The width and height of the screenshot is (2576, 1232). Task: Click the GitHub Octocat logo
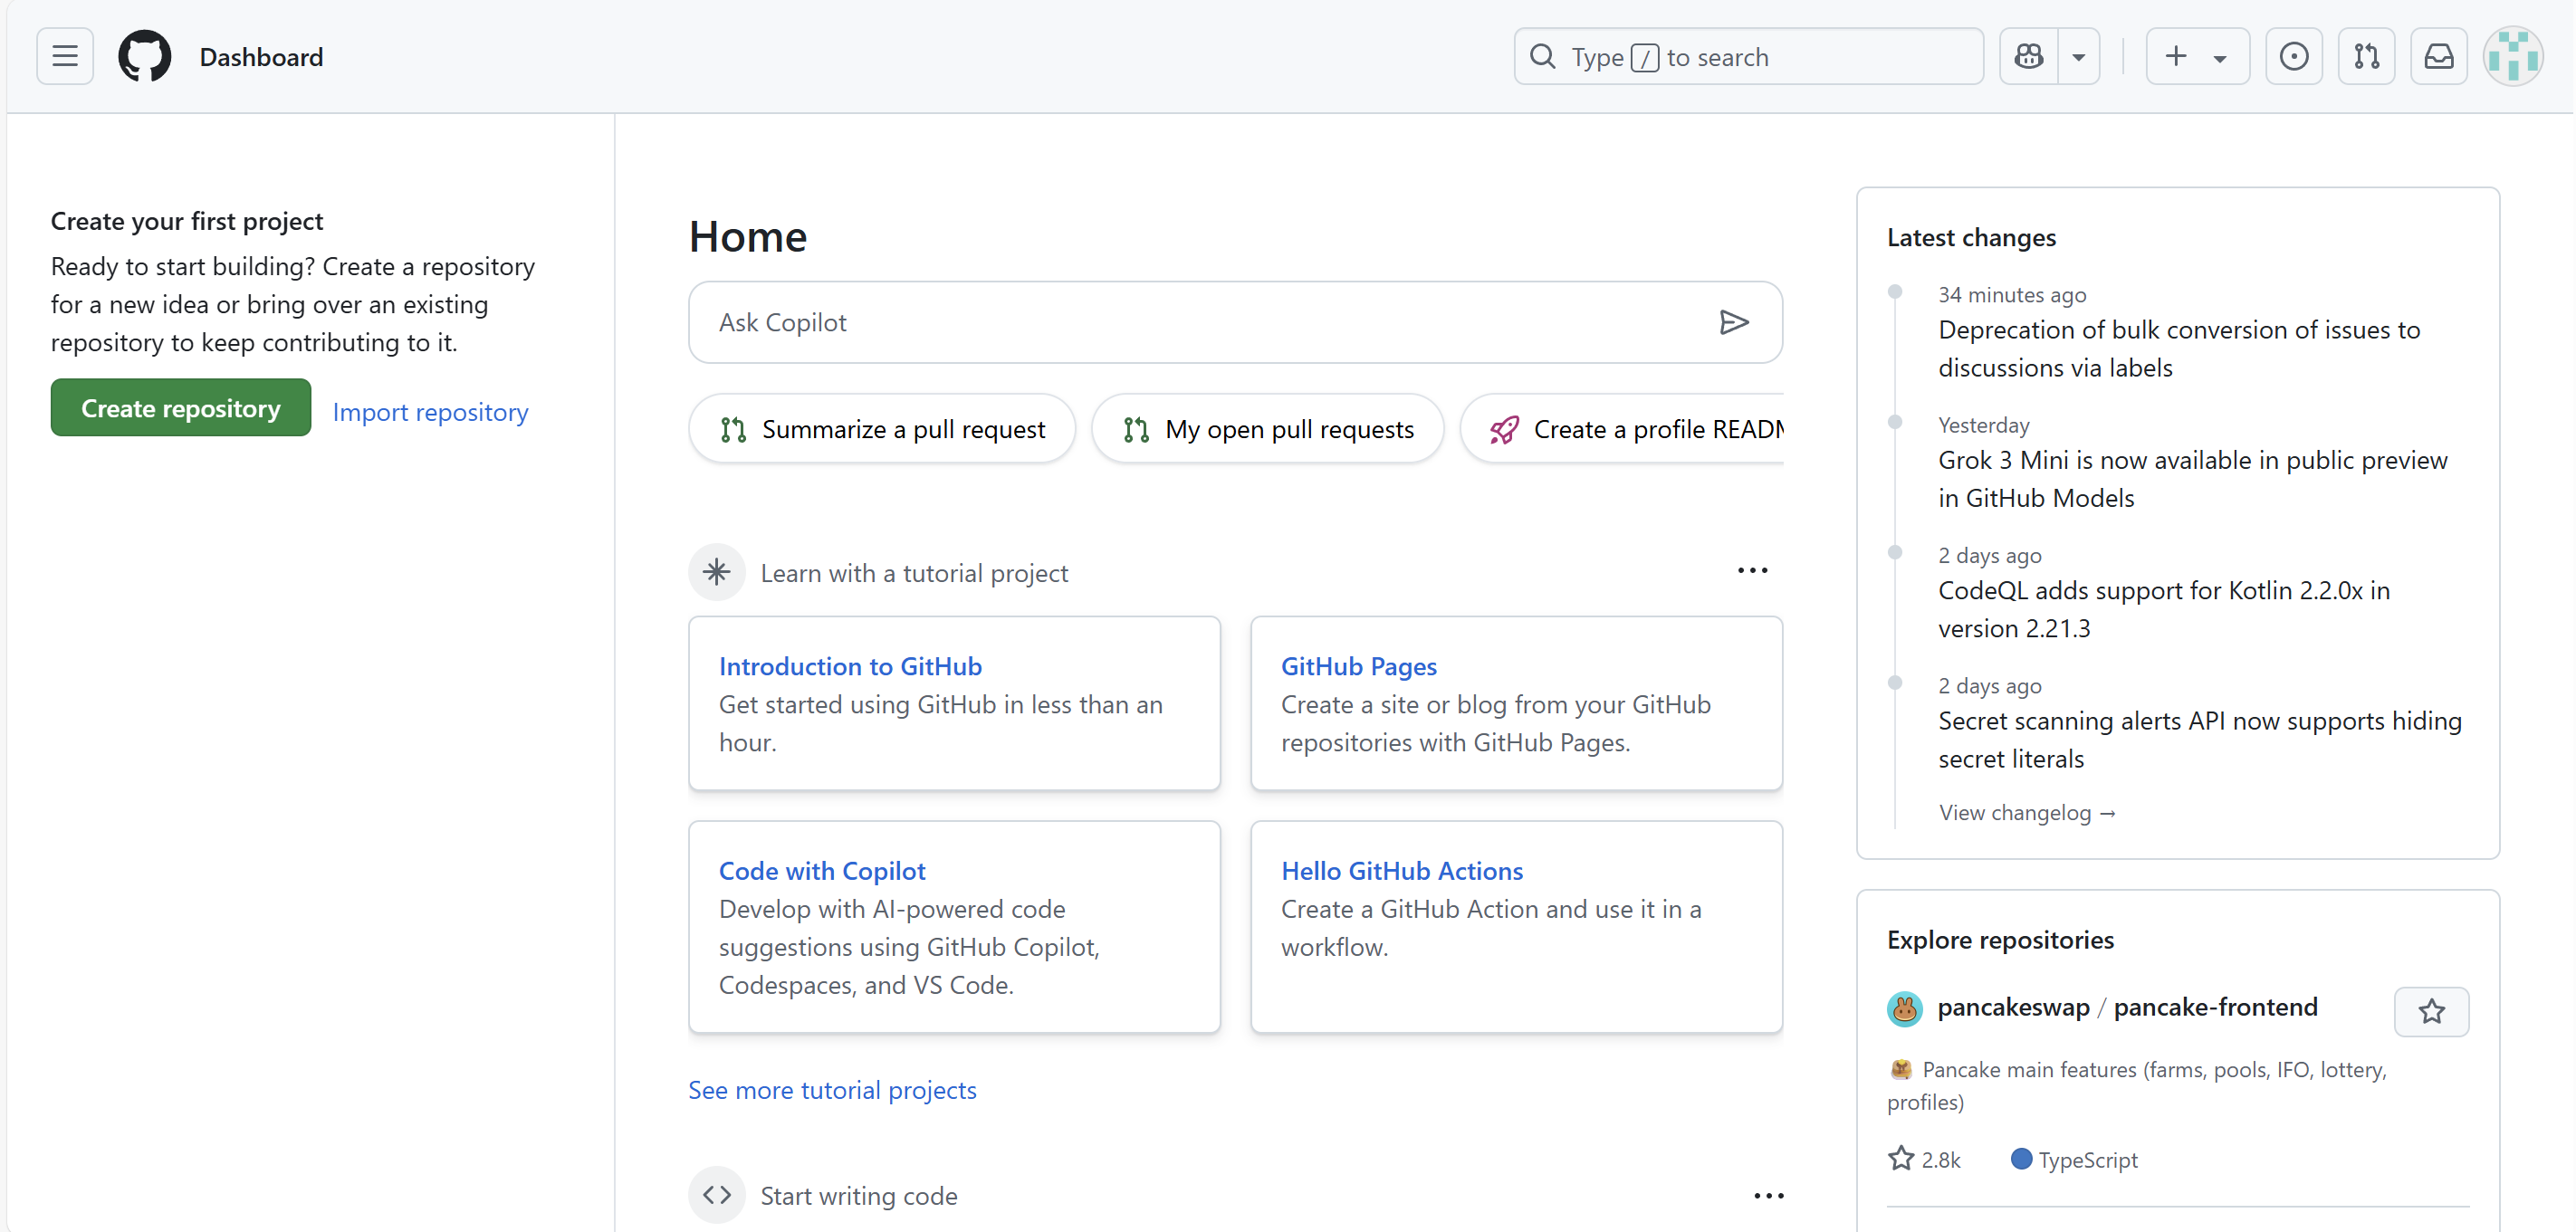tap(145, 57)
